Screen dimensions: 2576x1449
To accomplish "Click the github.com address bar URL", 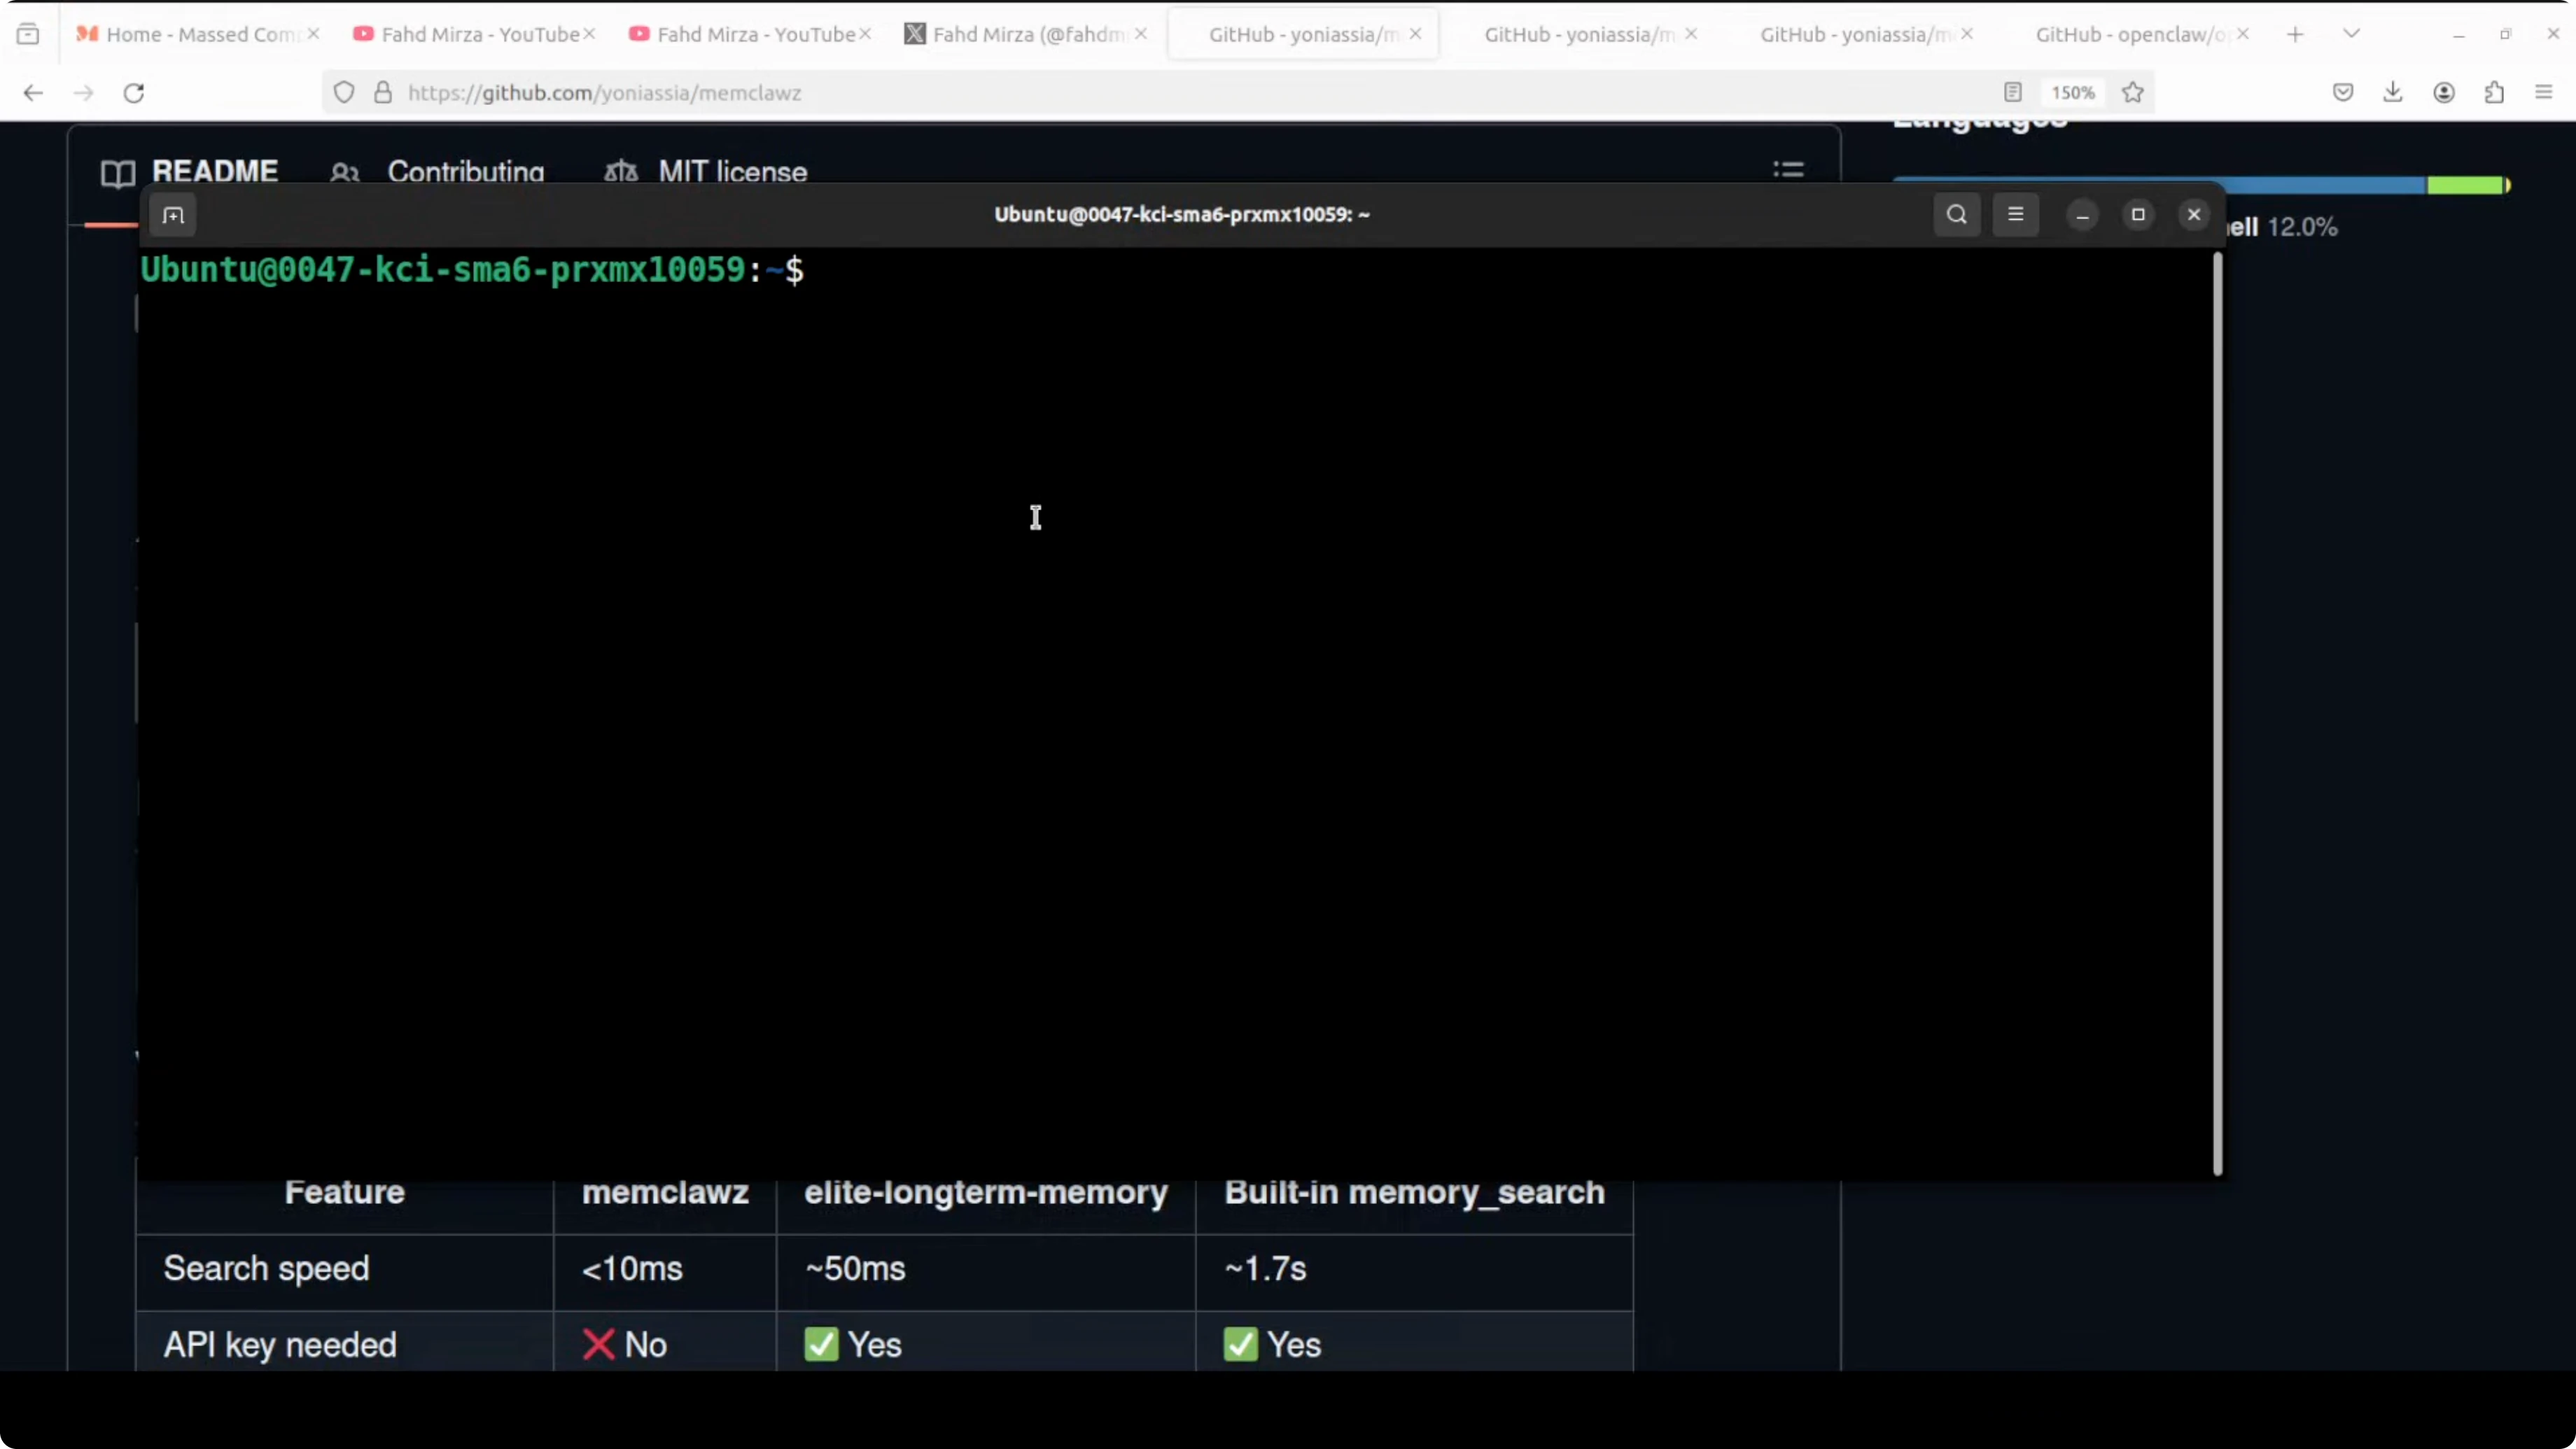I will pyautogui.click(x=604, y=93).
